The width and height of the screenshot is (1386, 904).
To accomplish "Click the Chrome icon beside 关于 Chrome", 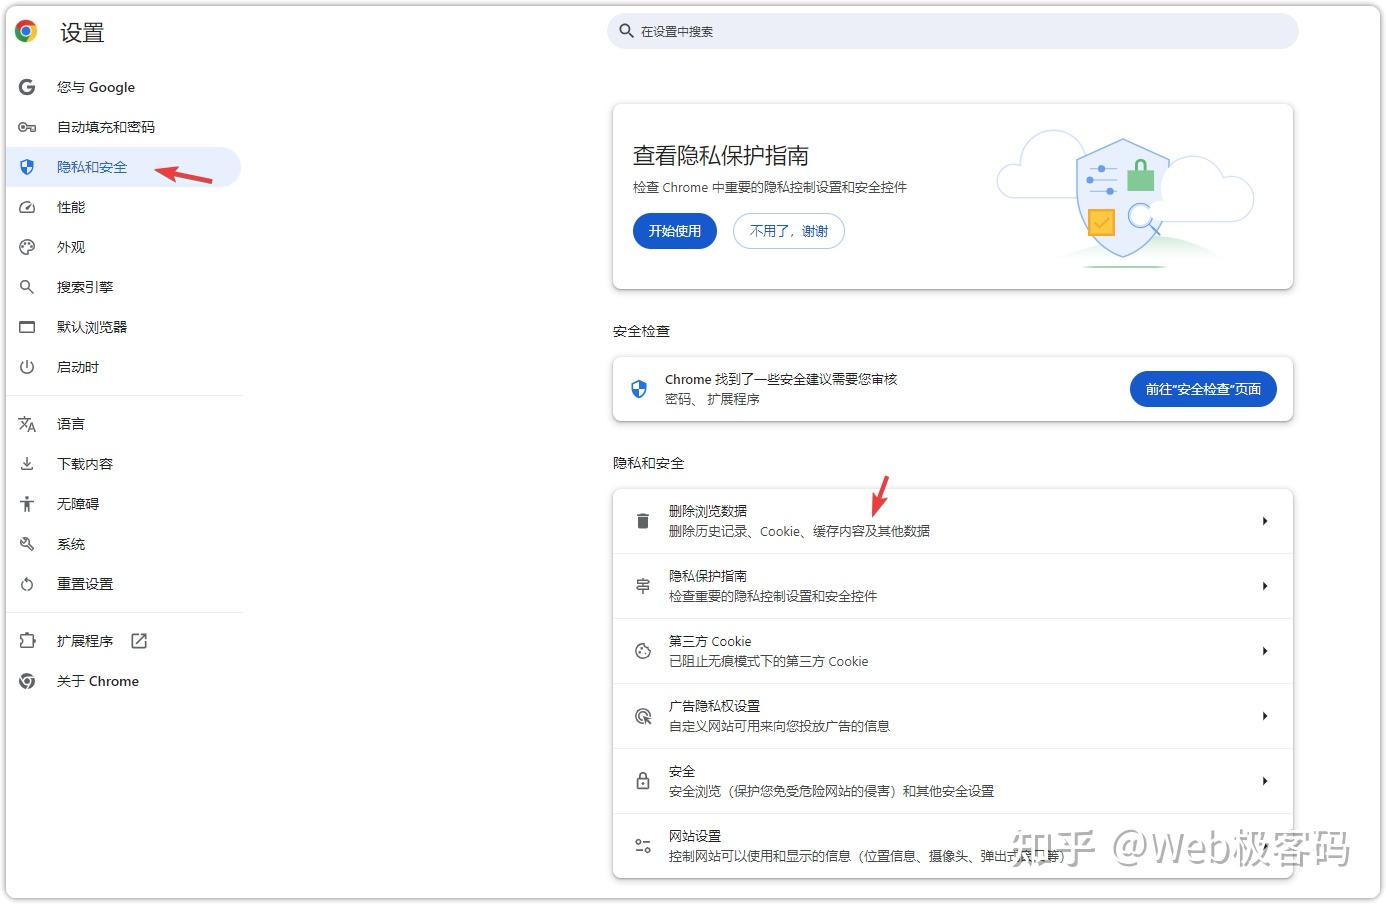I will point(27,681).
